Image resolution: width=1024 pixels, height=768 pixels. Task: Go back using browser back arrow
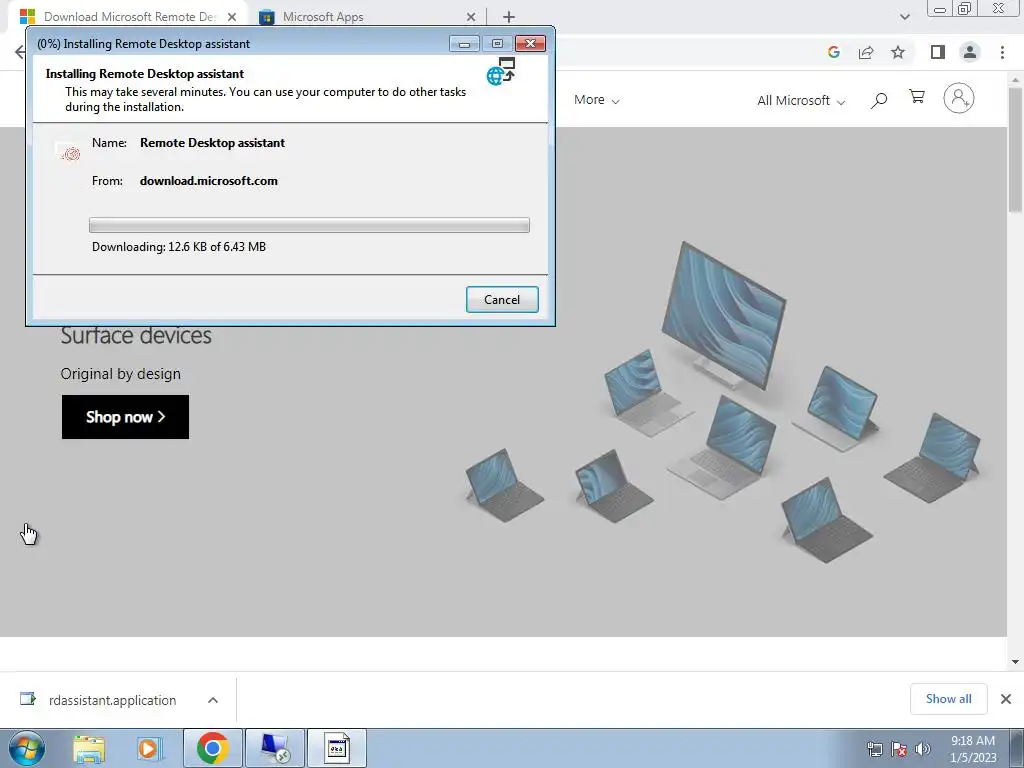coord(20,52)
